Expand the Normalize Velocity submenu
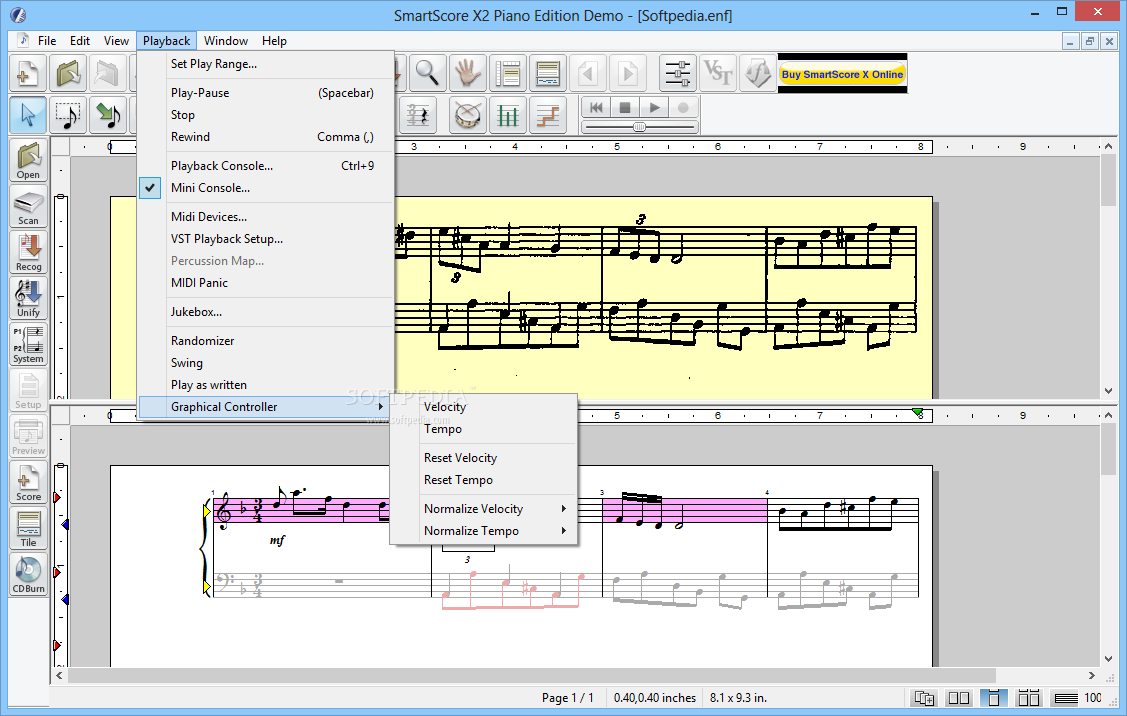 (498, 509)
